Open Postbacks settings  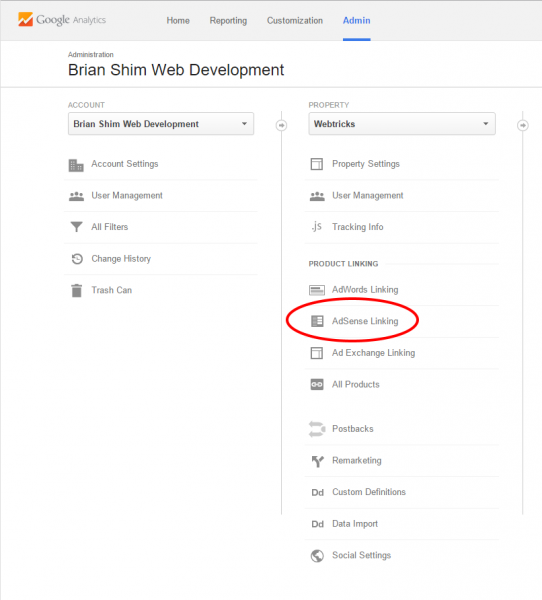(x=353, y=429)
